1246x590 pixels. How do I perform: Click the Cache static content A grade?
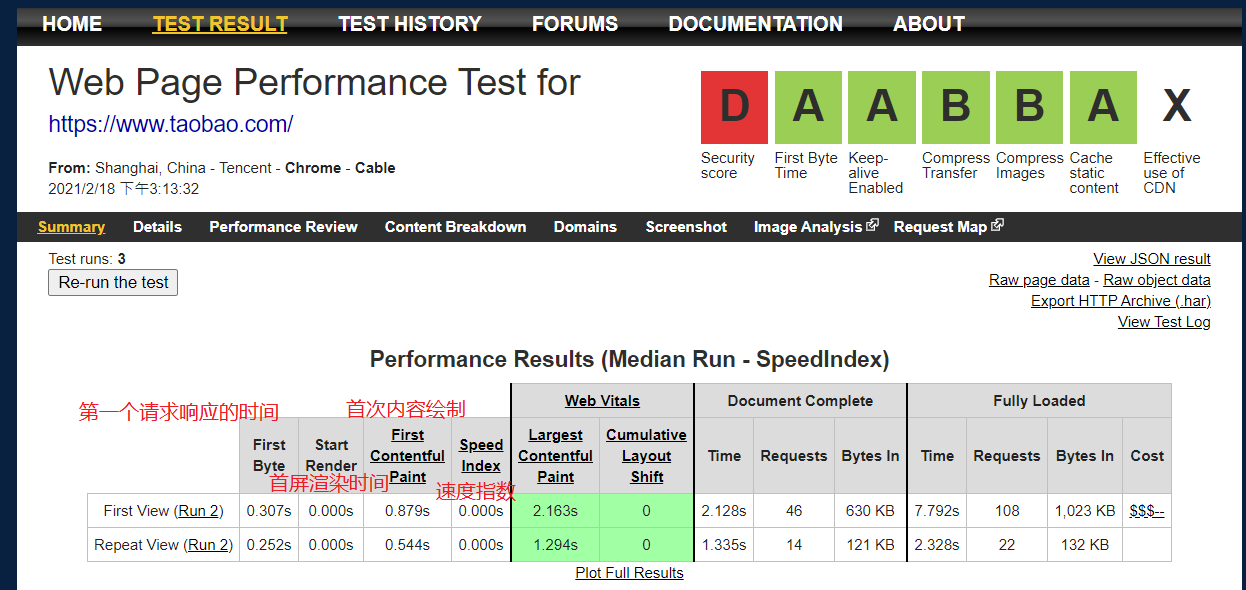(x=1103, y=107)
